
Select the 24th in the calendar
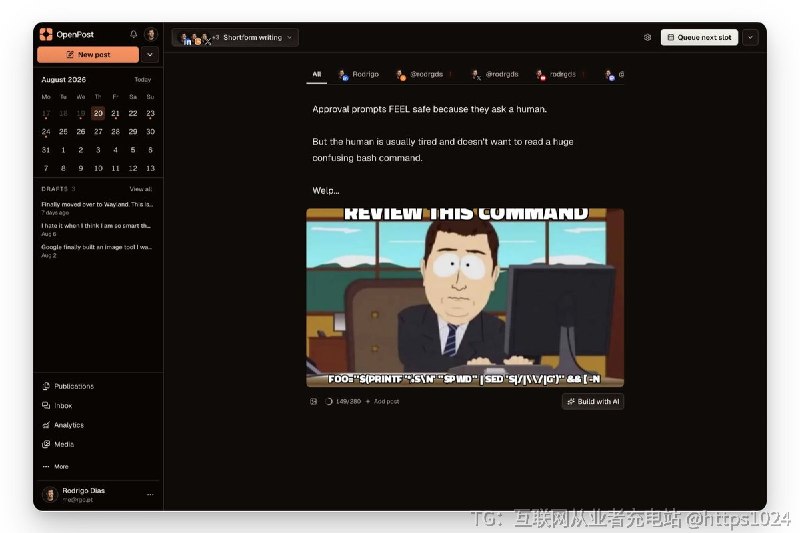(46, 132)
